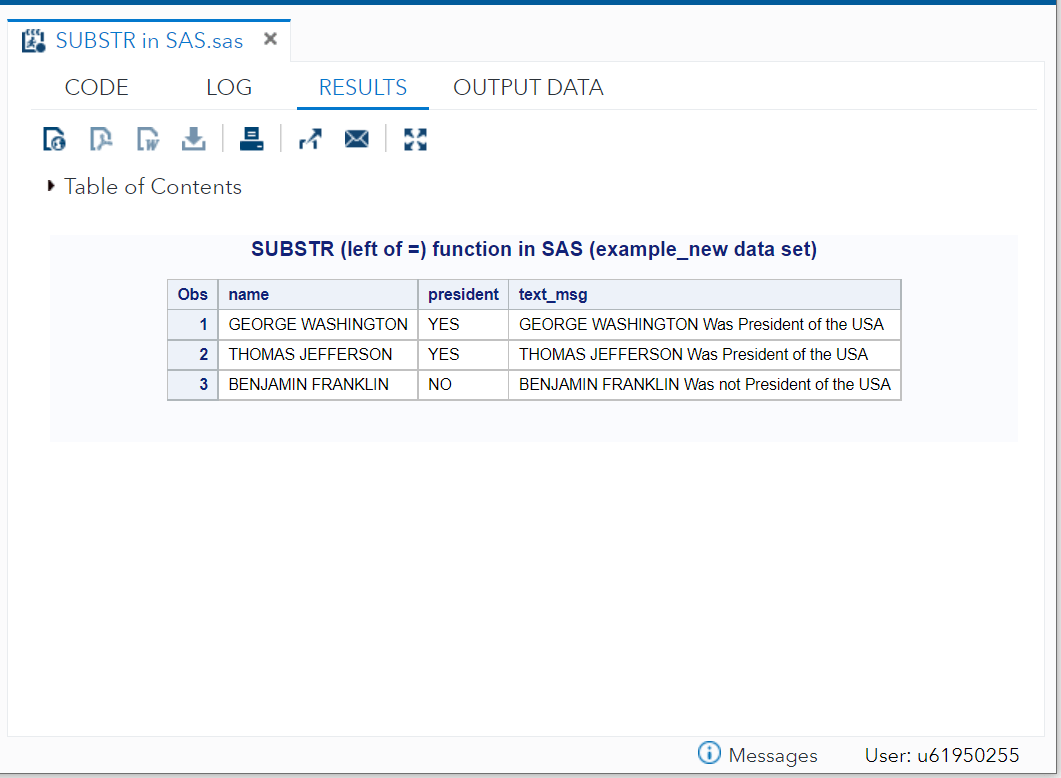
Task: Download the results file
Action: click(193, 138)
